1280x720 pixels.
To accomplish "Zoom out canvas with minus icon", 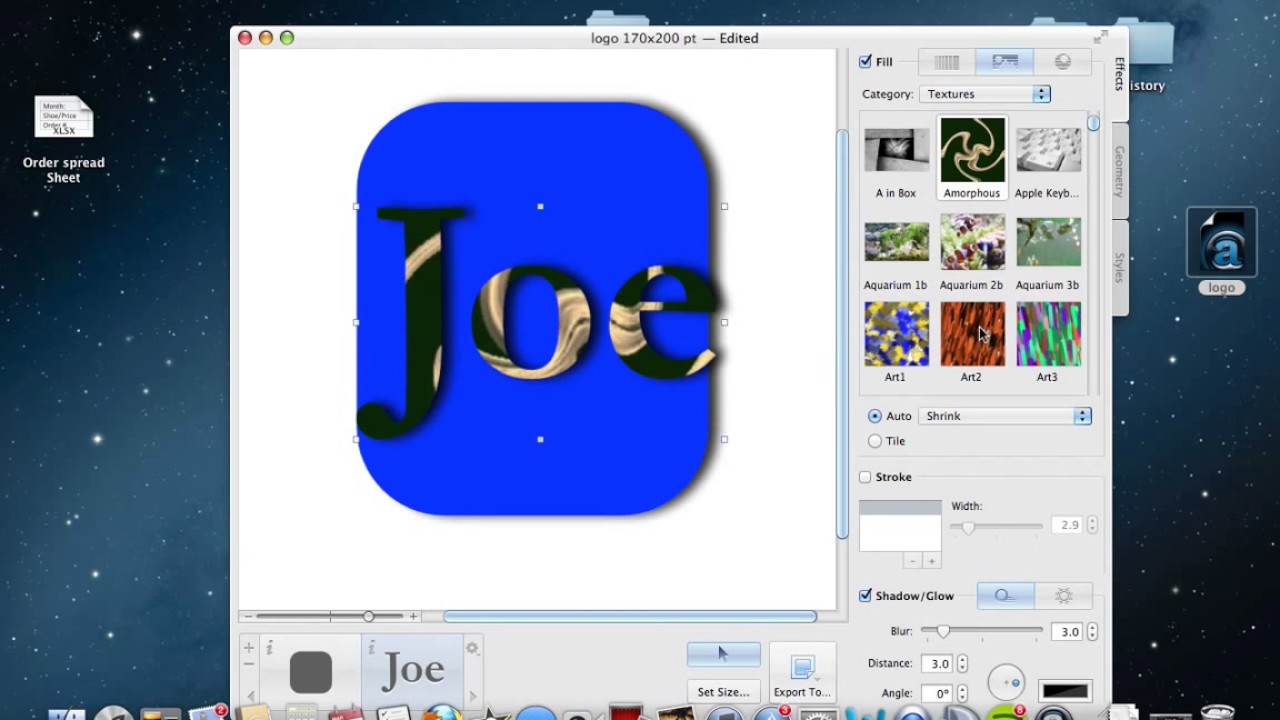I will click(x=248, y=617).
